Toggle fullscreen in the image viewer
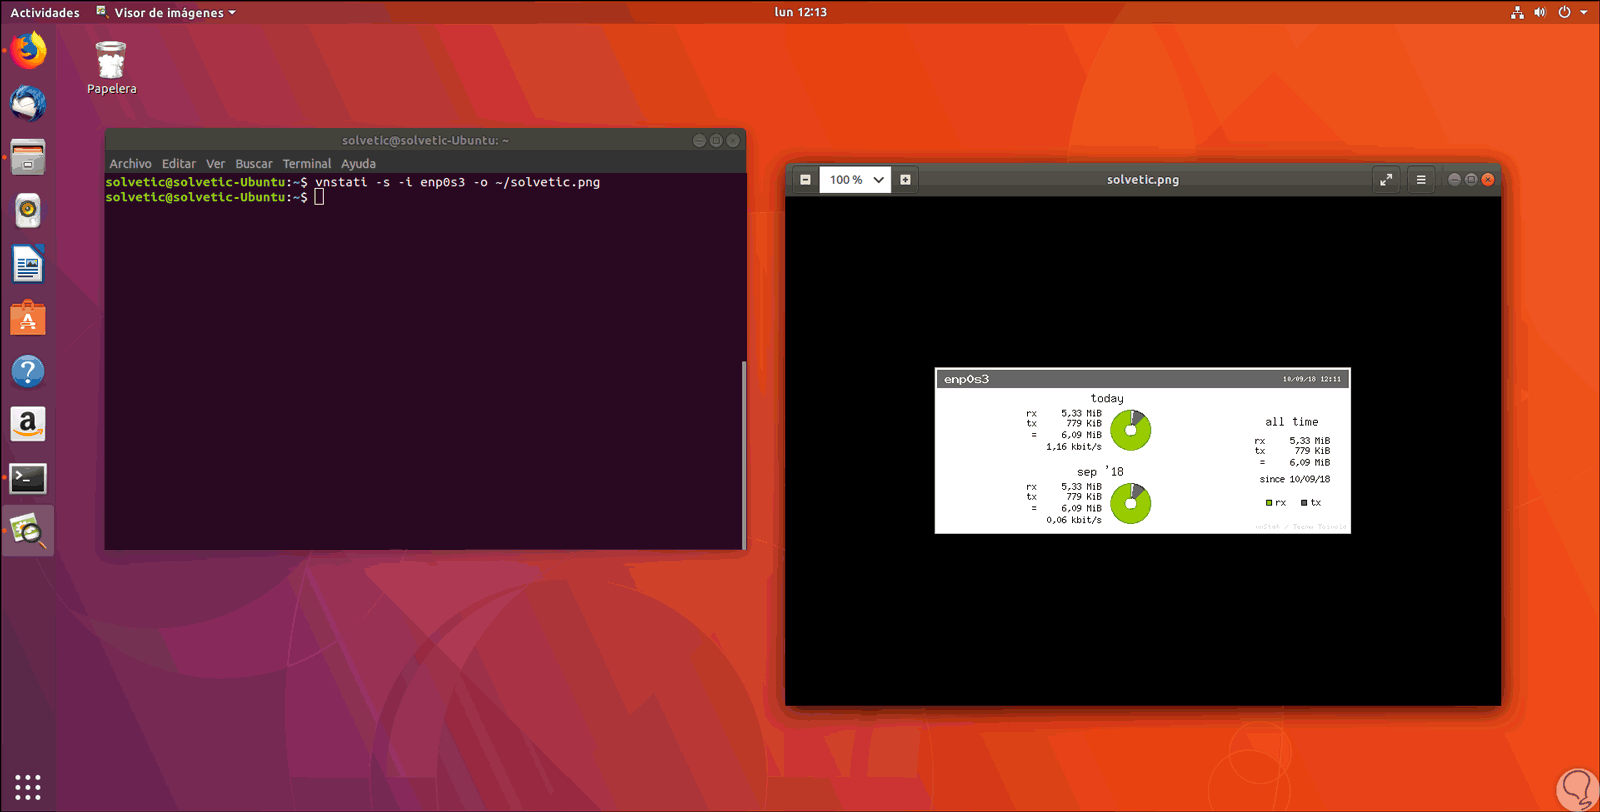1600x812 pixels. pos(1386,180)
